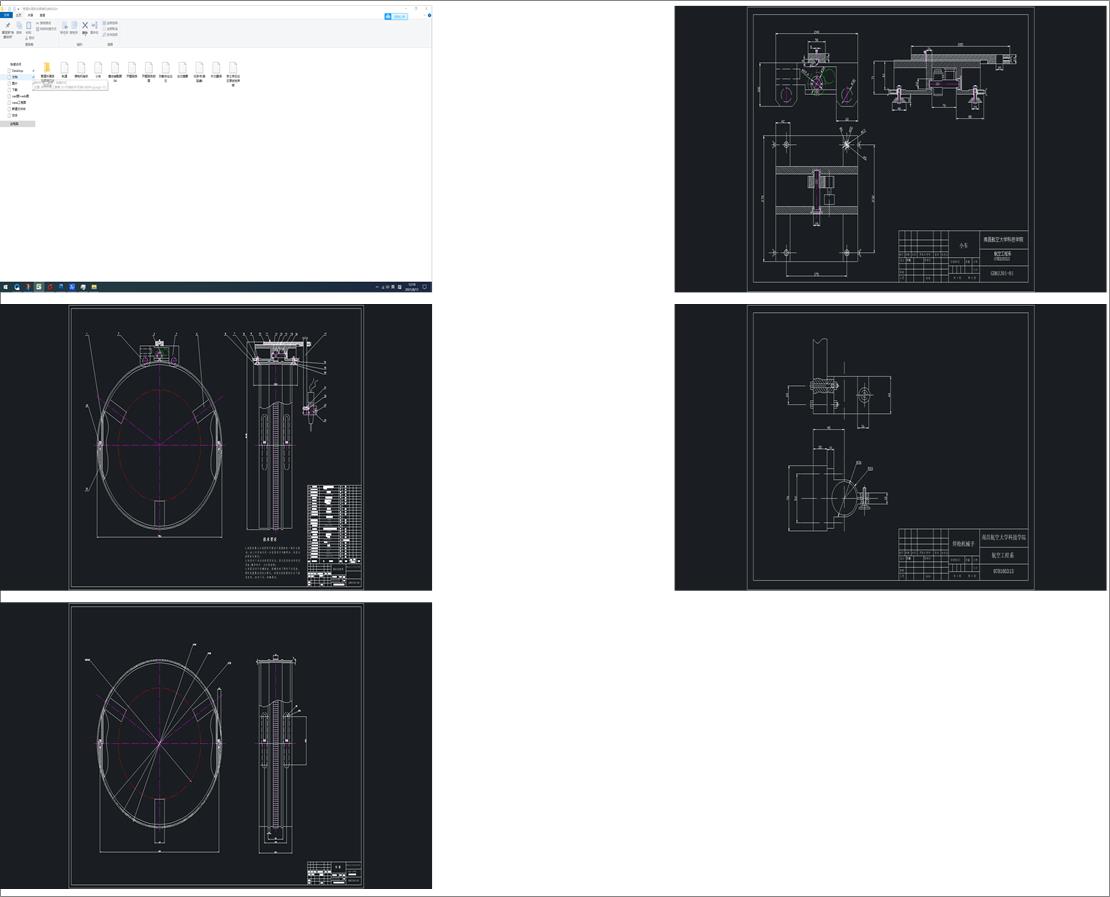Click the blue cloud upload button in Explorer title area
Image resolution: width=1110 pixels, height=897 pixels.
click(396, 16)
